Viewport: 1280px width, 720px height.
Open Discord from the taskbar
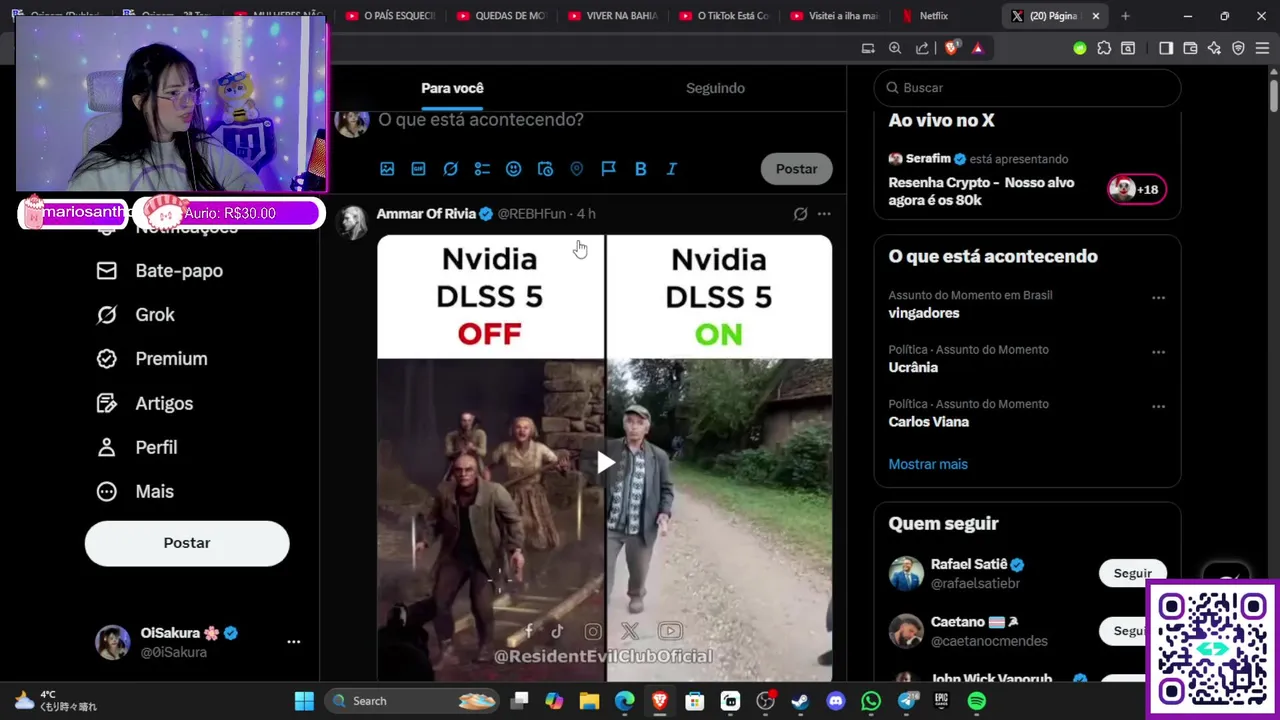836,701
